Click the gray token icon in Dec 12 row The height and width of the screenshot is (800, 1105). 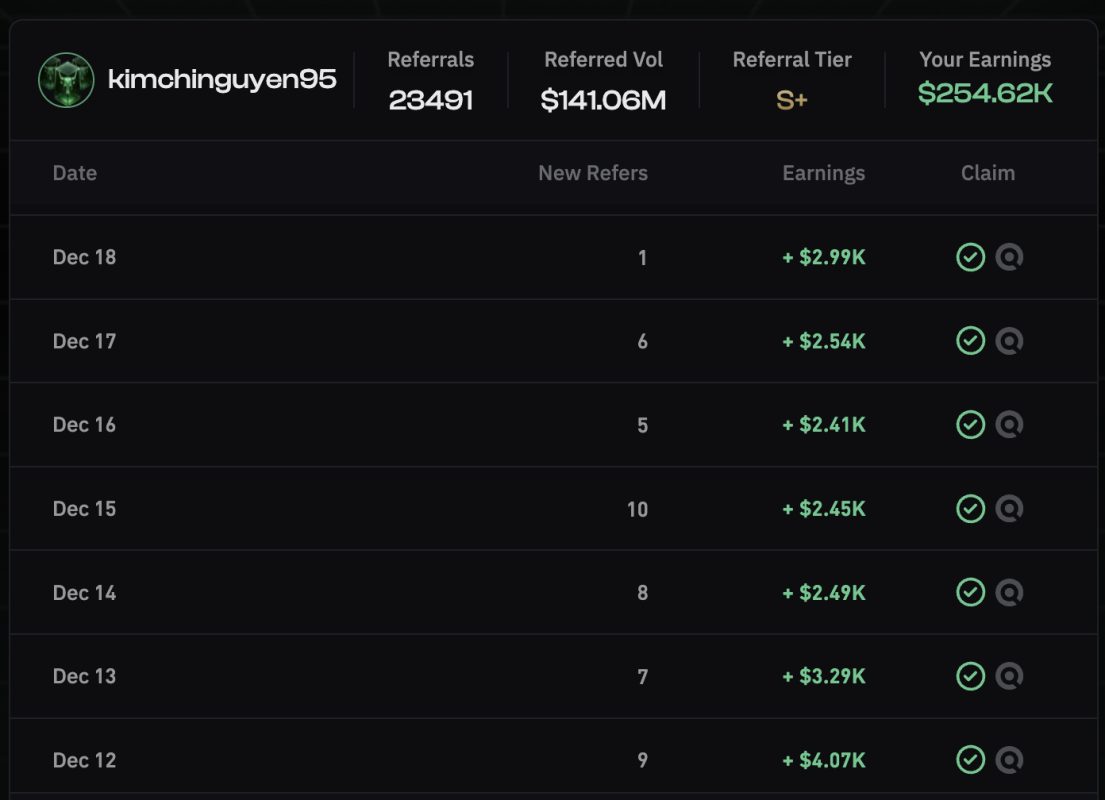pos(1009,760)
